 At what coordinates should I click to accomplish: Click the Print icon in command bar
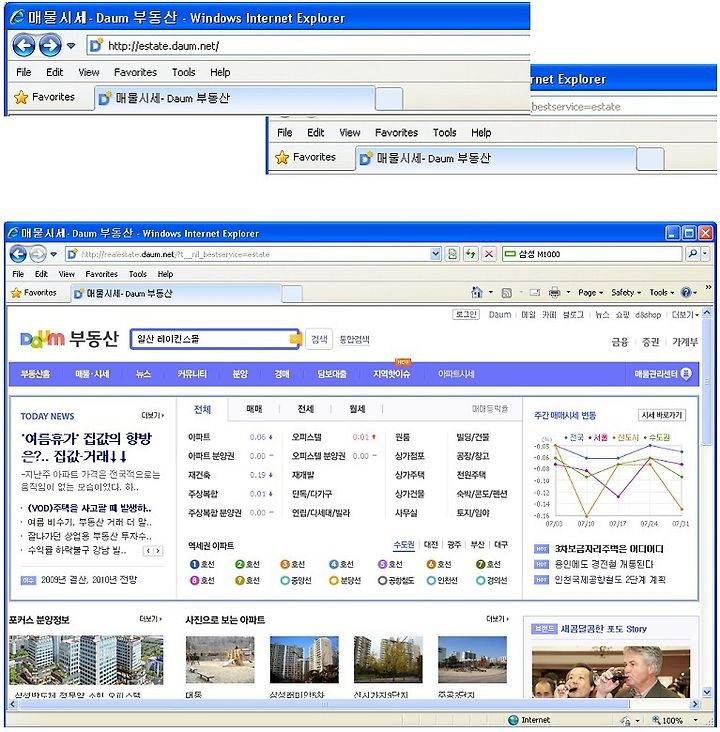click(x=554, y=293)
